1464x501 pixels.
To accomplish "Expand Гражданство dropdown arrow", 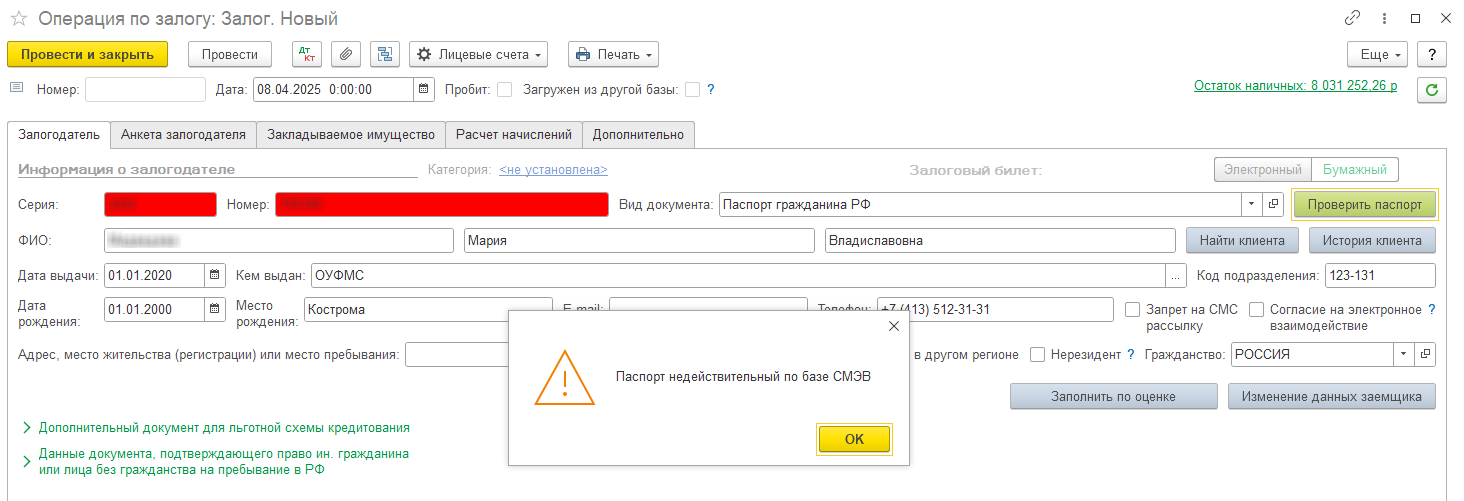I will [x=1404, y=354].
